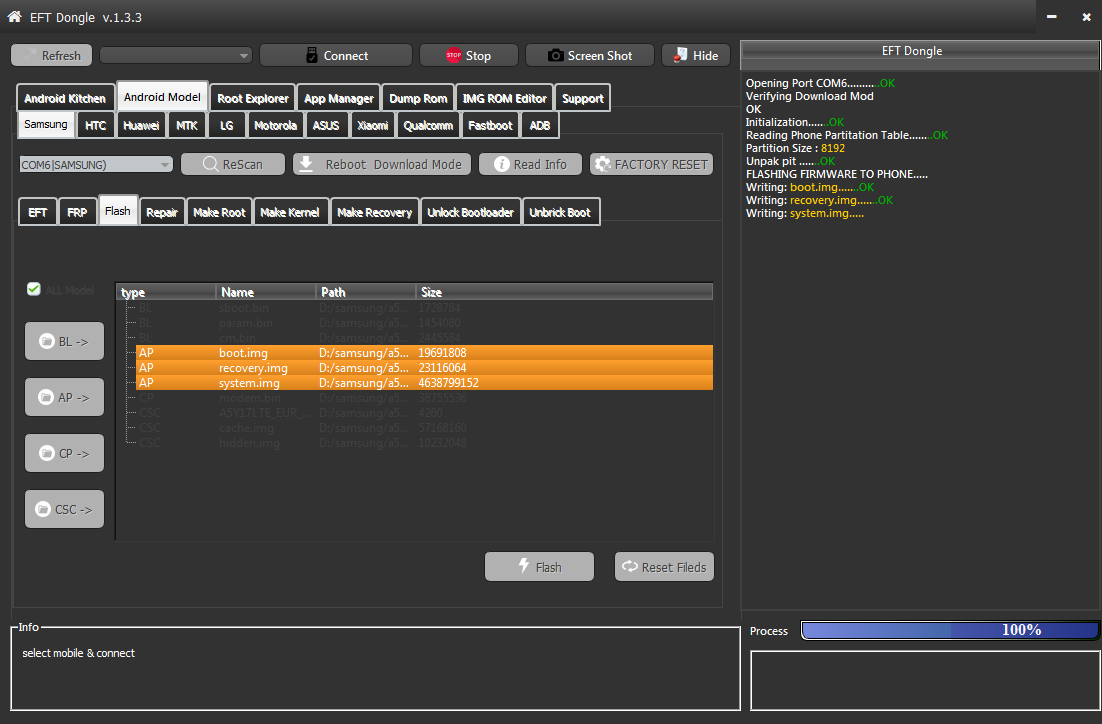The image size is (1102, 724).
Task: Click the Flash button with lightning icon
Action: pos(539,567)
